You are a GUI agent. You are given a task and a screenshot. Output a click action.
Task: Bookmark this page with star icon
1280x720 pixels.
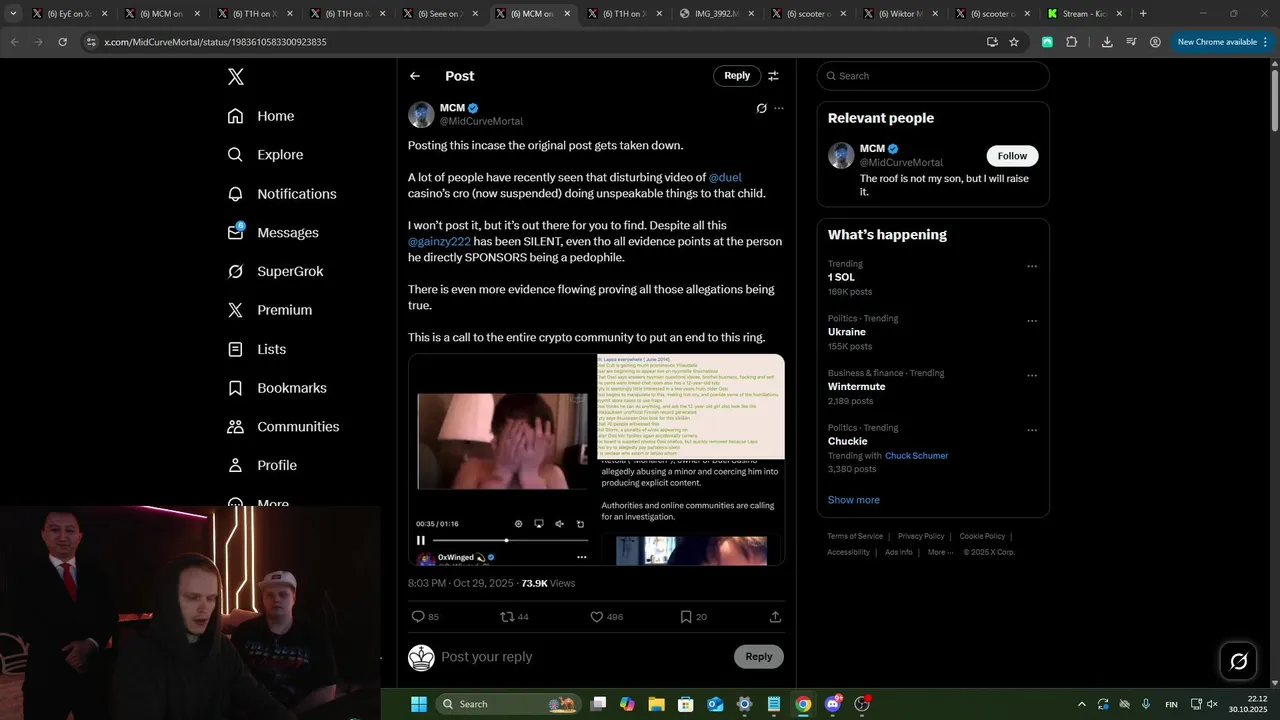click(x=1014, y=42)
